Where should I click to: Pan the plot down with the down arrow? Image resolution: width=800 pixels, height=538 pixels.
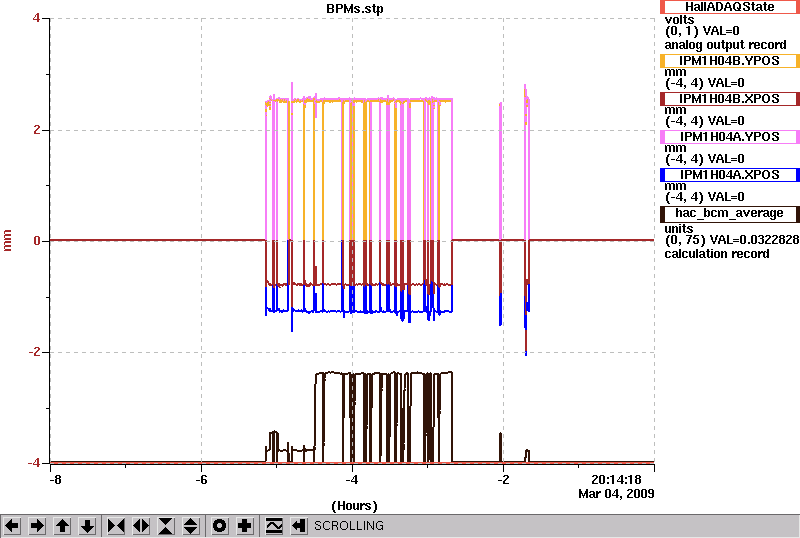click(x=88, y=526)
